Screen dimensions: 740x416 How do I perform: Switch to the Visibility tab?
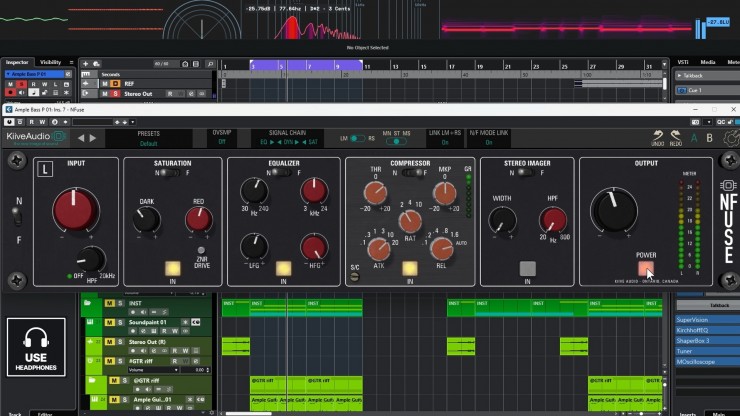coord(50,62)
